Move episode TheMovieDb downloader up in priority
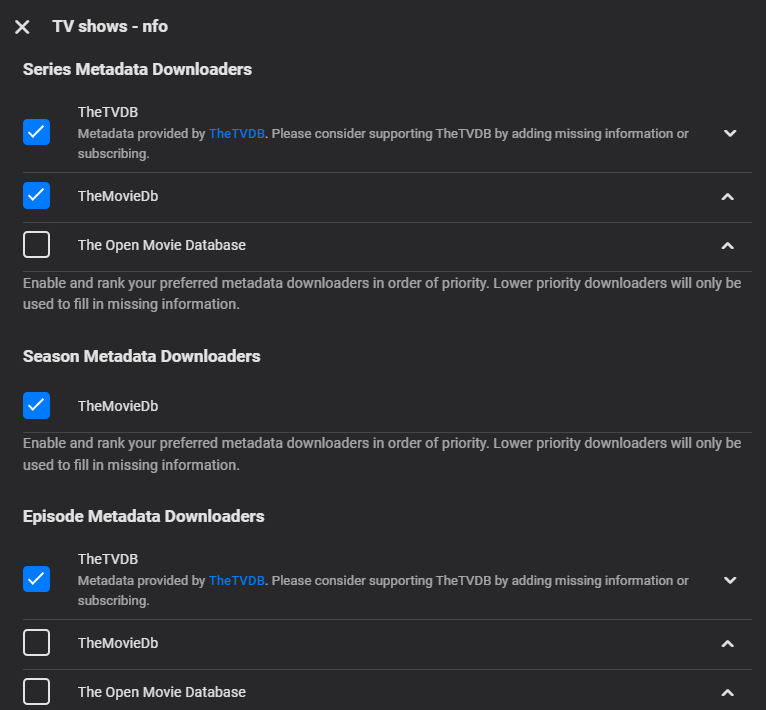 click(x=727, y=644)
